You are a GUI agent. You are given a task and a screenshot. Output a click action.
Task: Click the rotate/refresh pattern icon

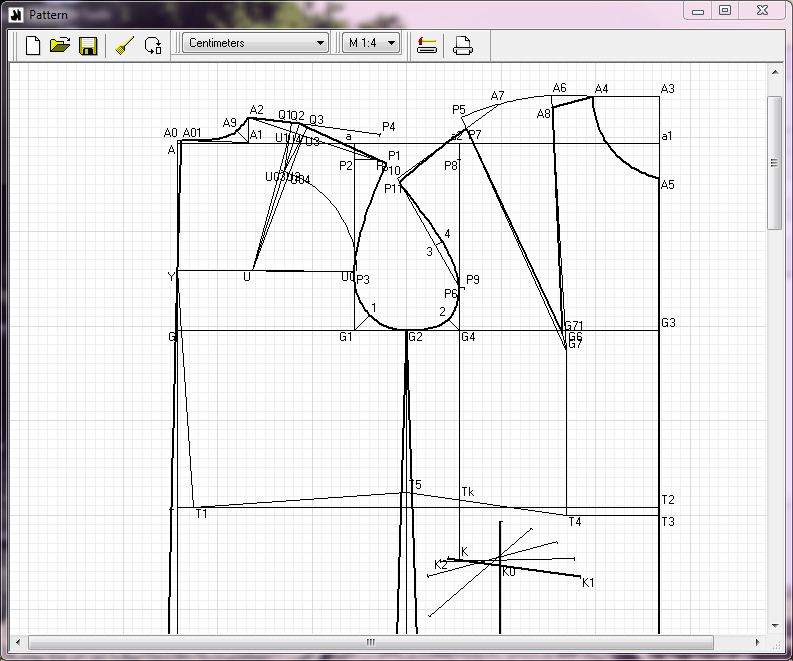point(153,46)
